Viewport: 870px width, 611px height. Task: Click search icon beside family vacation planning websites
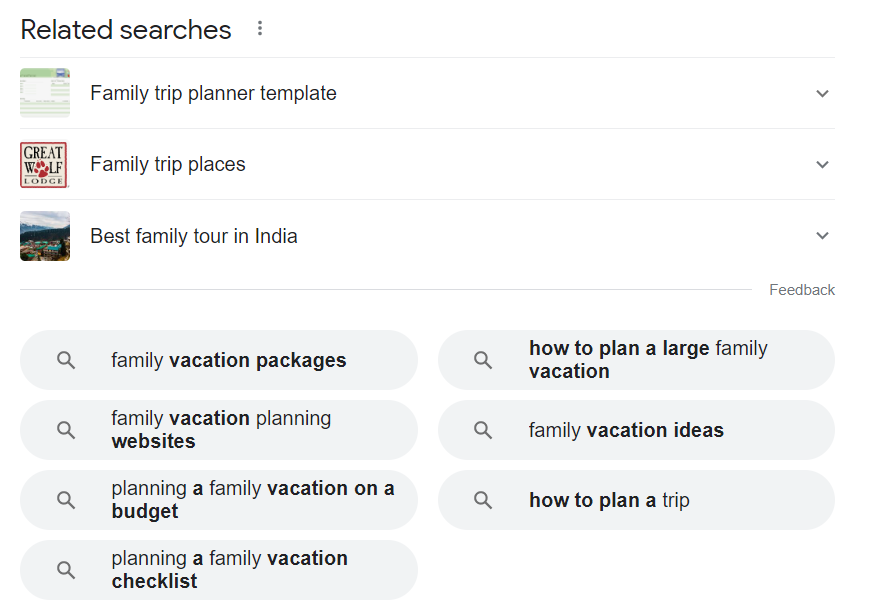pos(66,430)
